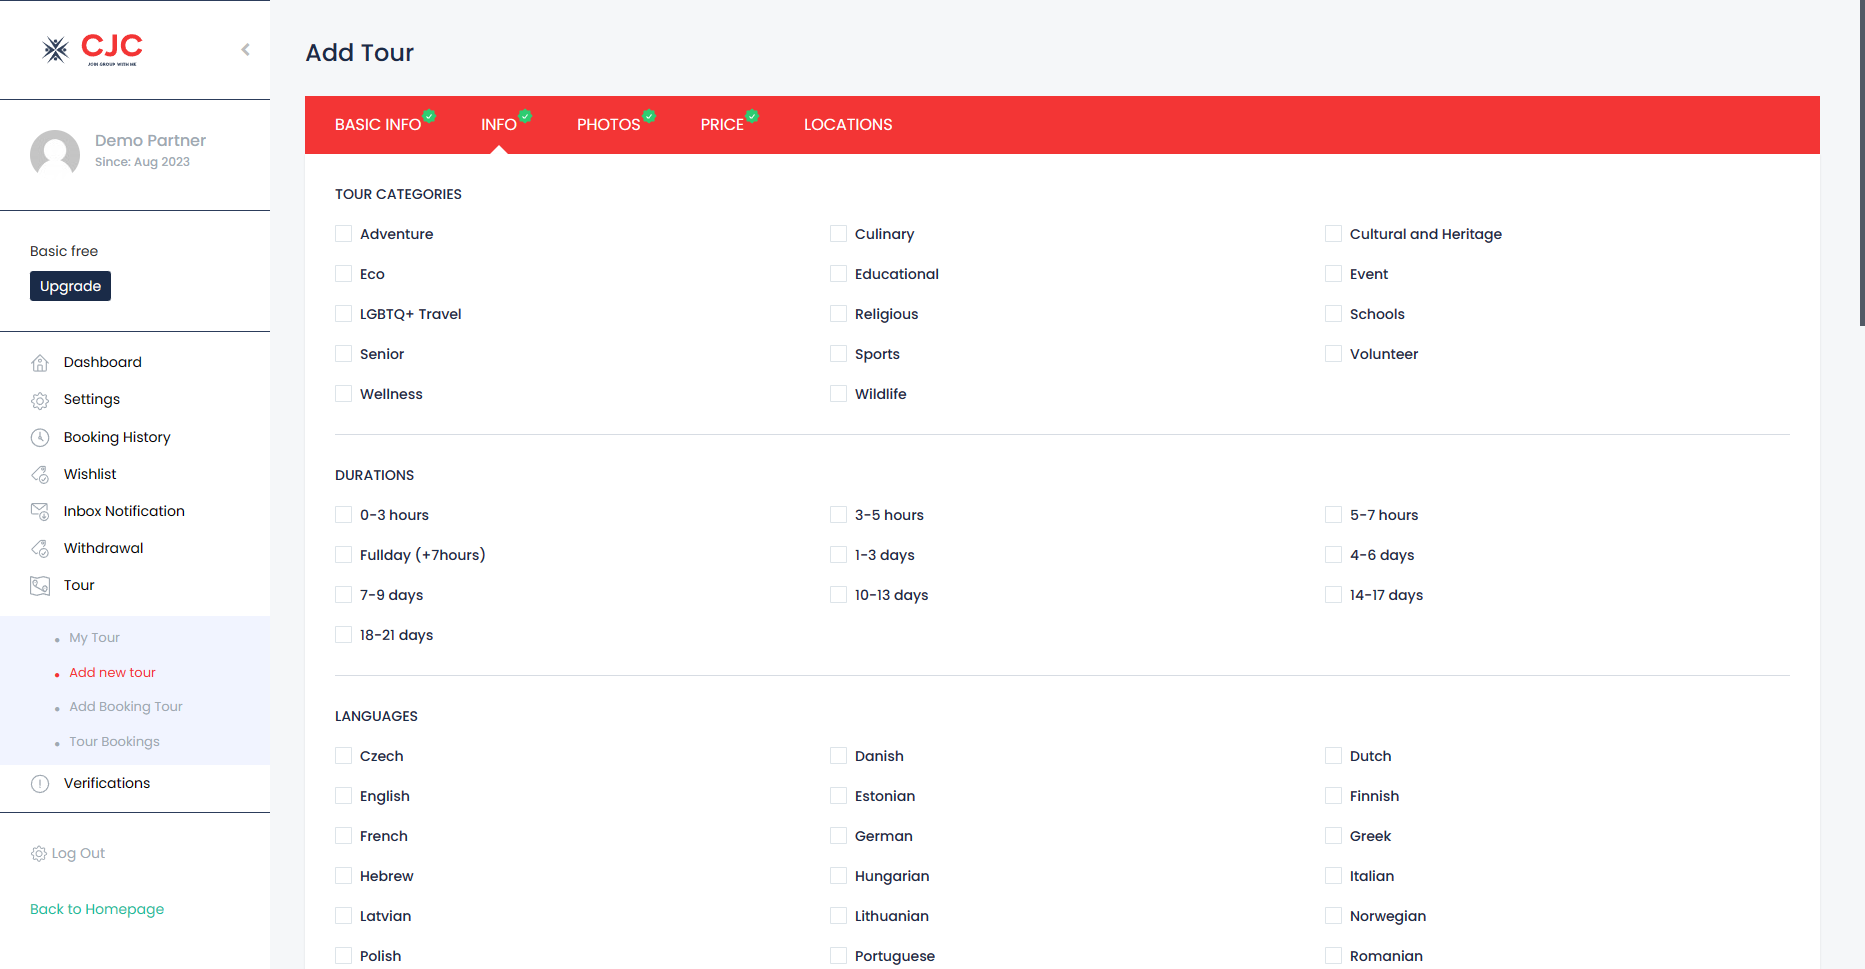
Task: Tick the English language checkbox
Action: click(344, 796)
